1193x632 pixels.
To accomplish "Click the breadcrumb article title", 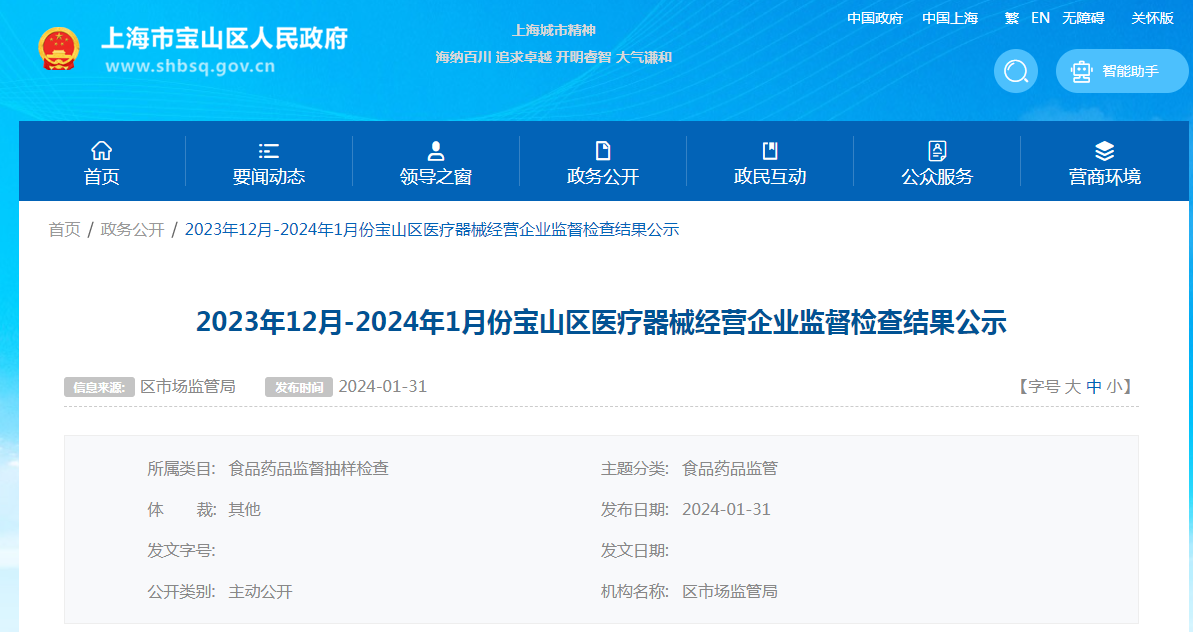I will tap(431, 230).
